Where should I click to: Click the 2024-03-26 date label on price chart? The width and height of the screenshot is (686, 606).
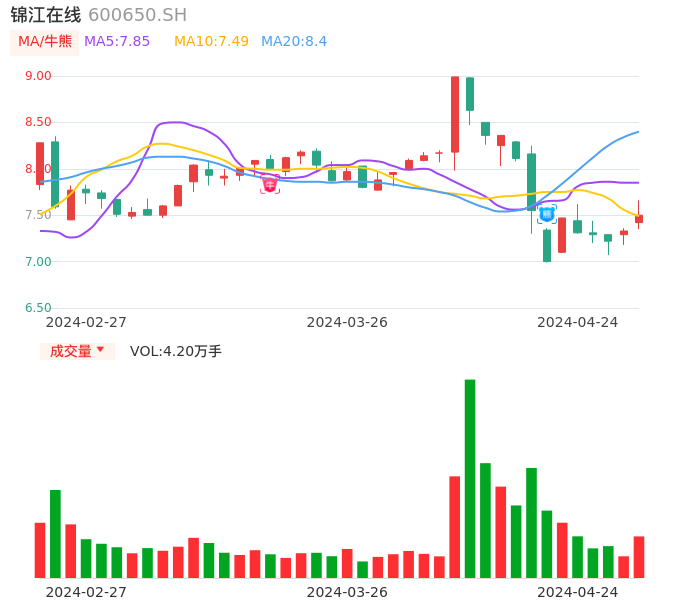(x=347, y=322)
